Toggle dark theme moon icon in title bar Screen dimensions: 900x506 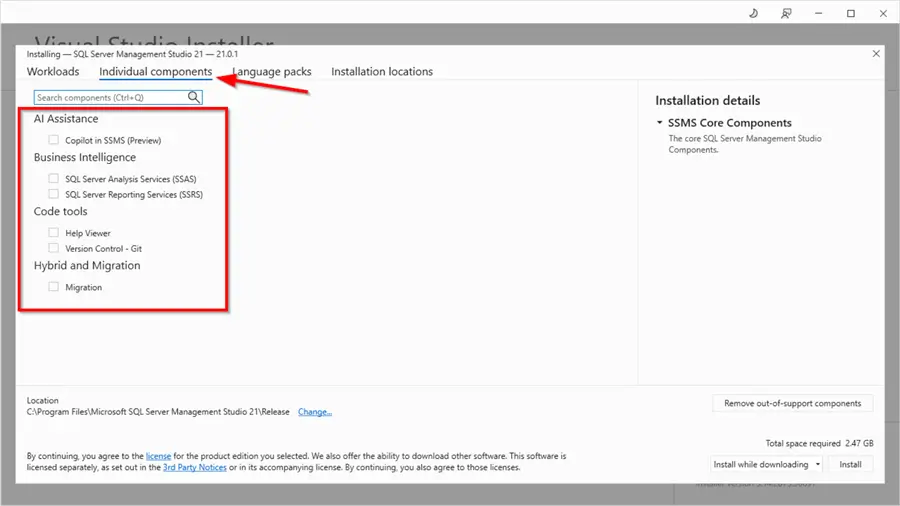pos(754,13)
